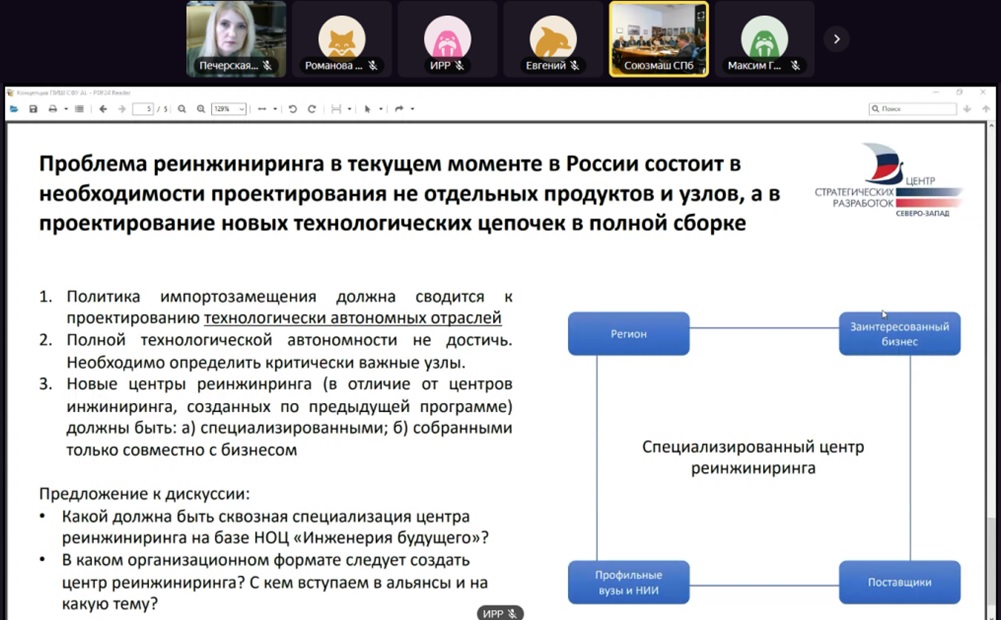Screen dimensions: 1001x620
Task: Open the fit width dropdown arrow
Action: (x=274, y=109)
